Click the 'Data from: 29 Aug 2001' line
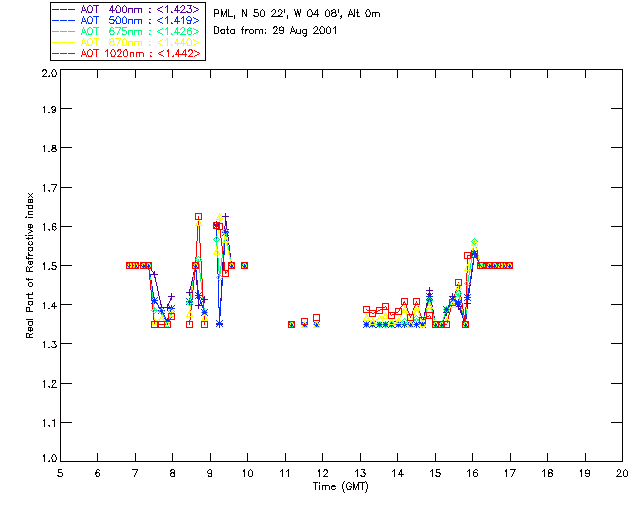The width and height of the screenshot is (640, 512). click(275, 31)
